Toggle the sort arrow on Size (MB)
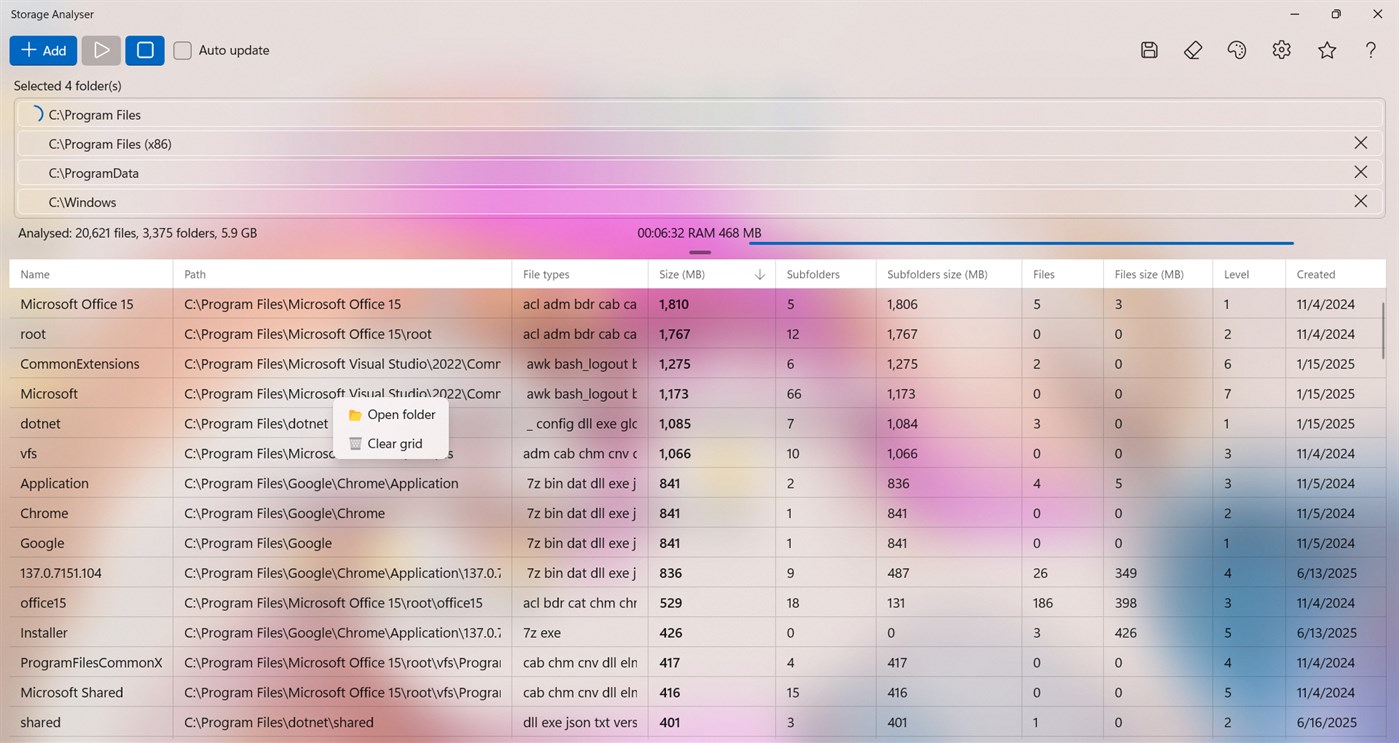 pyautogui.click(x=759, y=273)
